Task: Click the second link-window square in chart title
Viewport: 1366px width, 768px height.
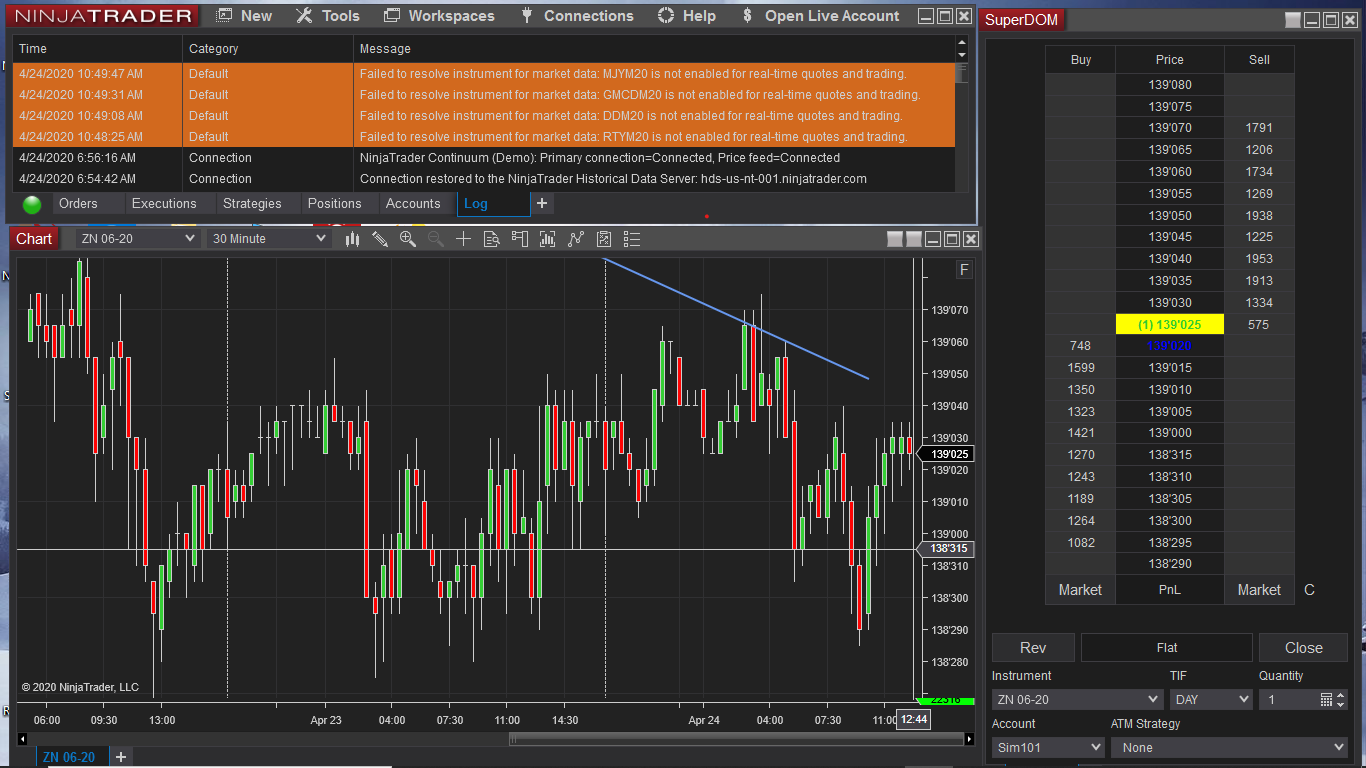Action: coord(913,239)
